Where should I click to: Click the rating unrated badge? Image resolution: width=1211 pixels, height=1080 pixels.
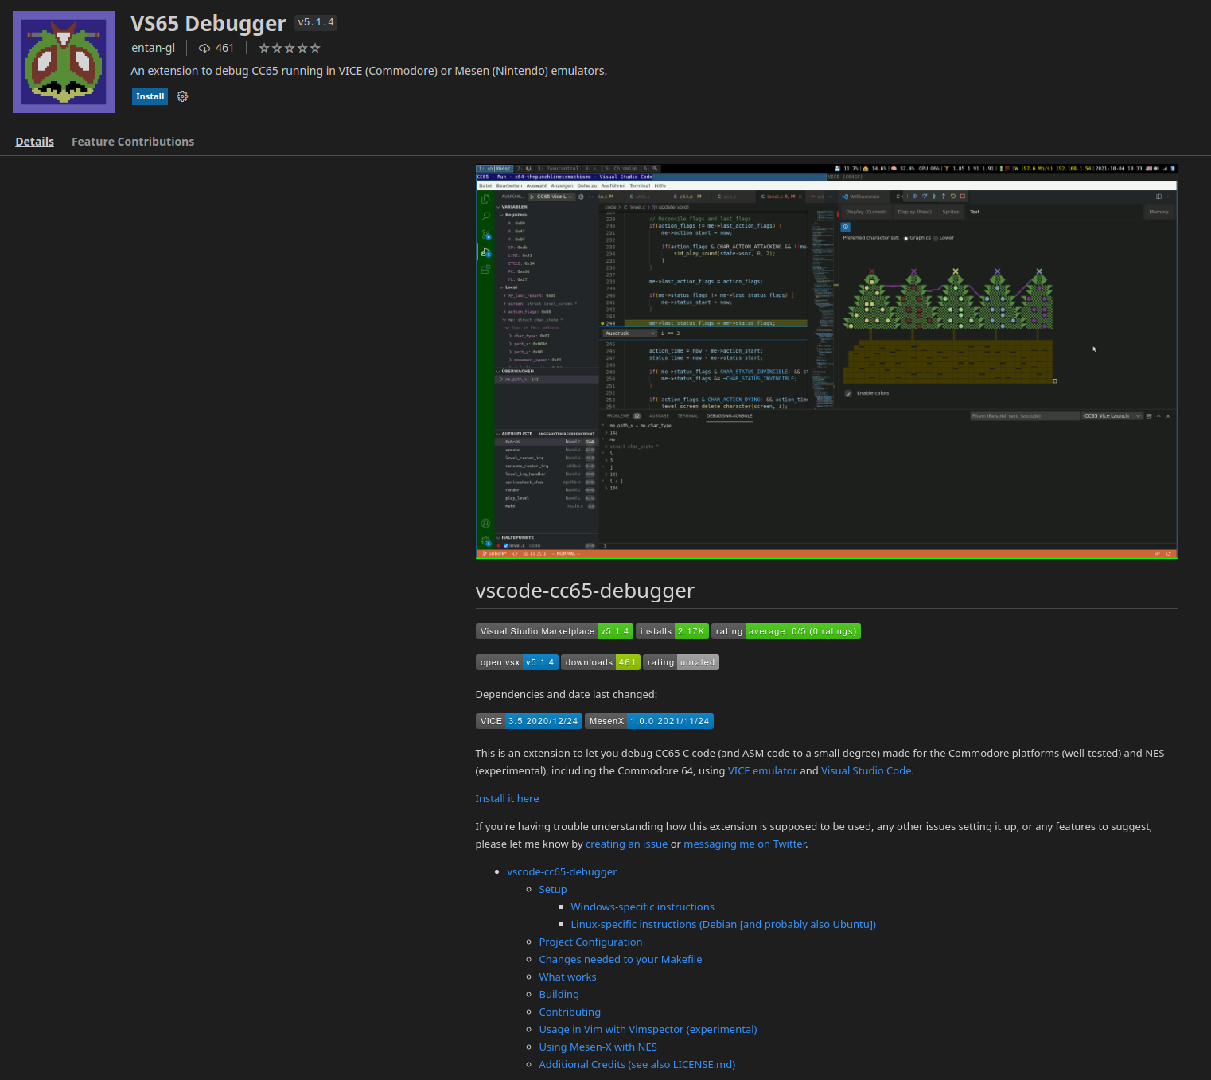(681, 662)
